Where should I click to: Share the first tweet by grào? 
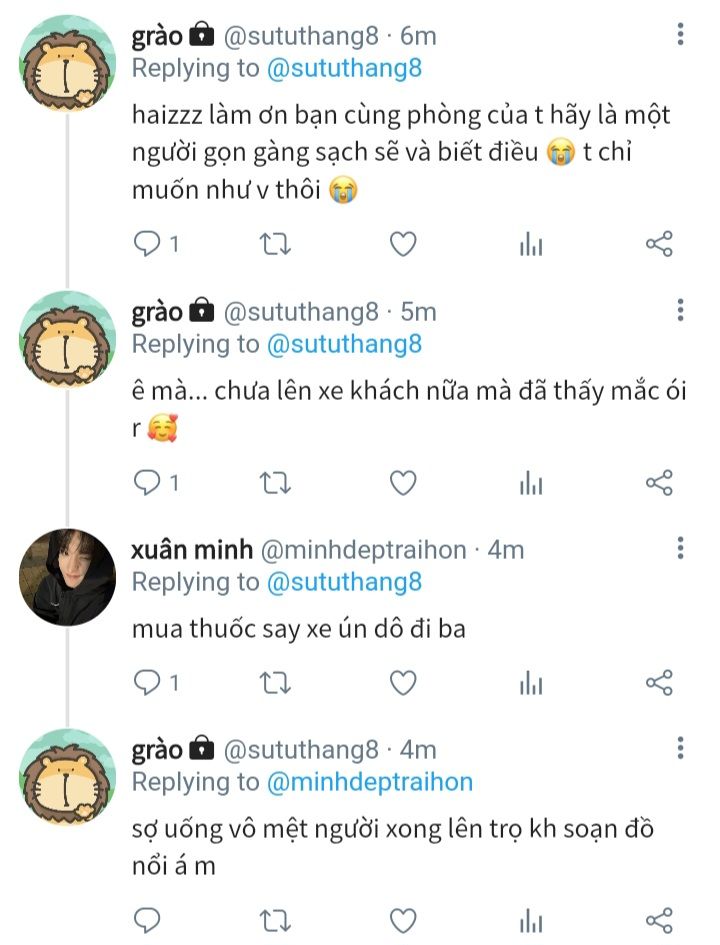[x=659, y=243]
